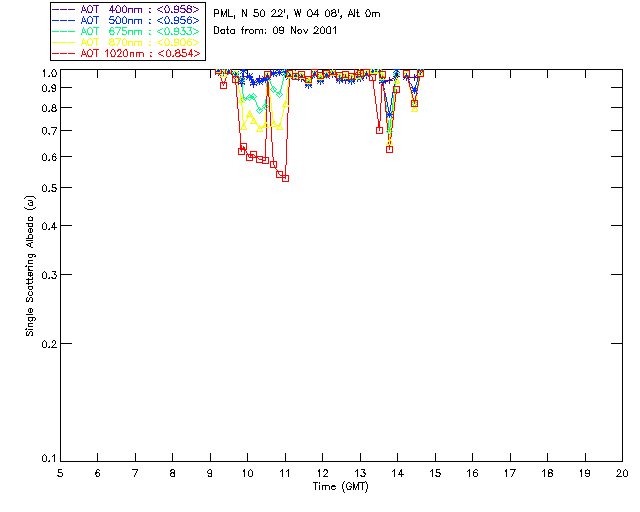
Task: Click the x-axis label 6
Action: (98, 473)
